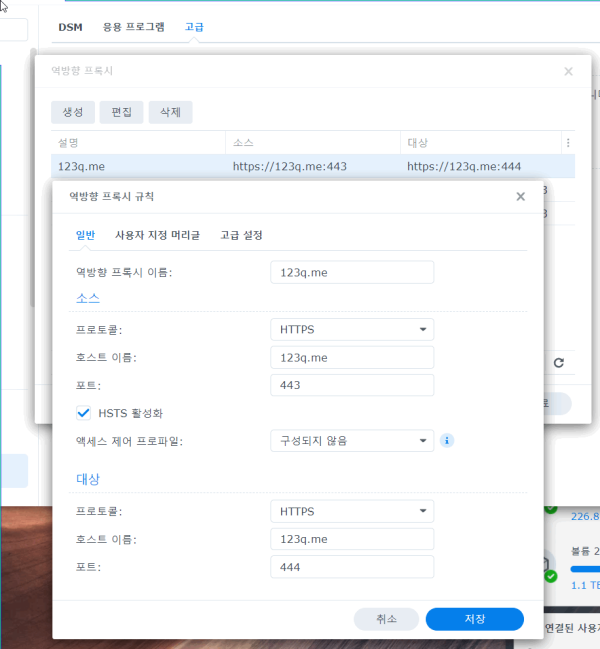Screen dimensions: 600x649
Task: Switch to the 고급 설정 tab
Action: click(x=241, y=235)
